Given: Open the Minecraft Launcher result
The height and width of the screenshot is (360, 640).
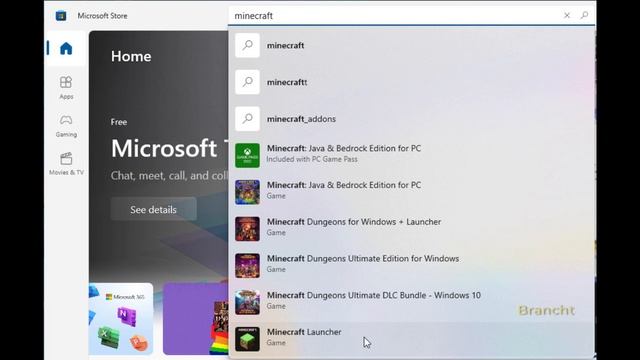Looking at the screenshot, I should 411,339.
